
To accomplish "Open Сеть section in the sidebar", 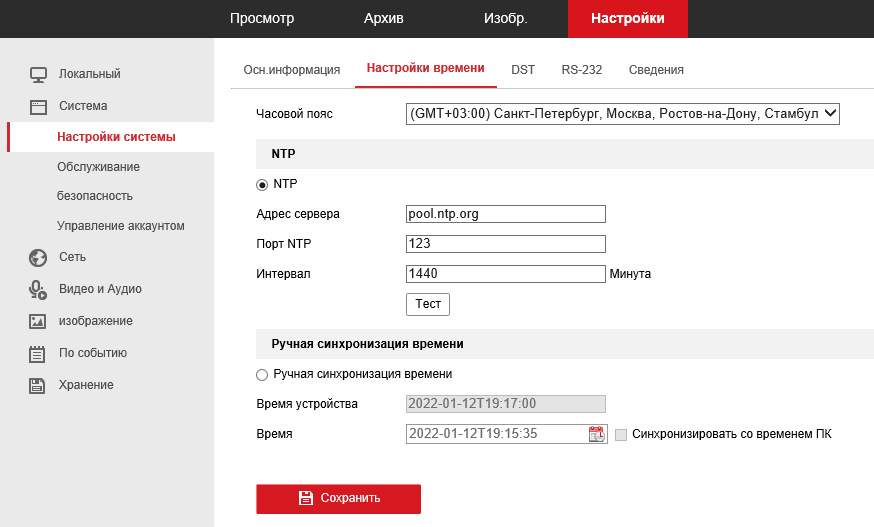I will (72, 257).
